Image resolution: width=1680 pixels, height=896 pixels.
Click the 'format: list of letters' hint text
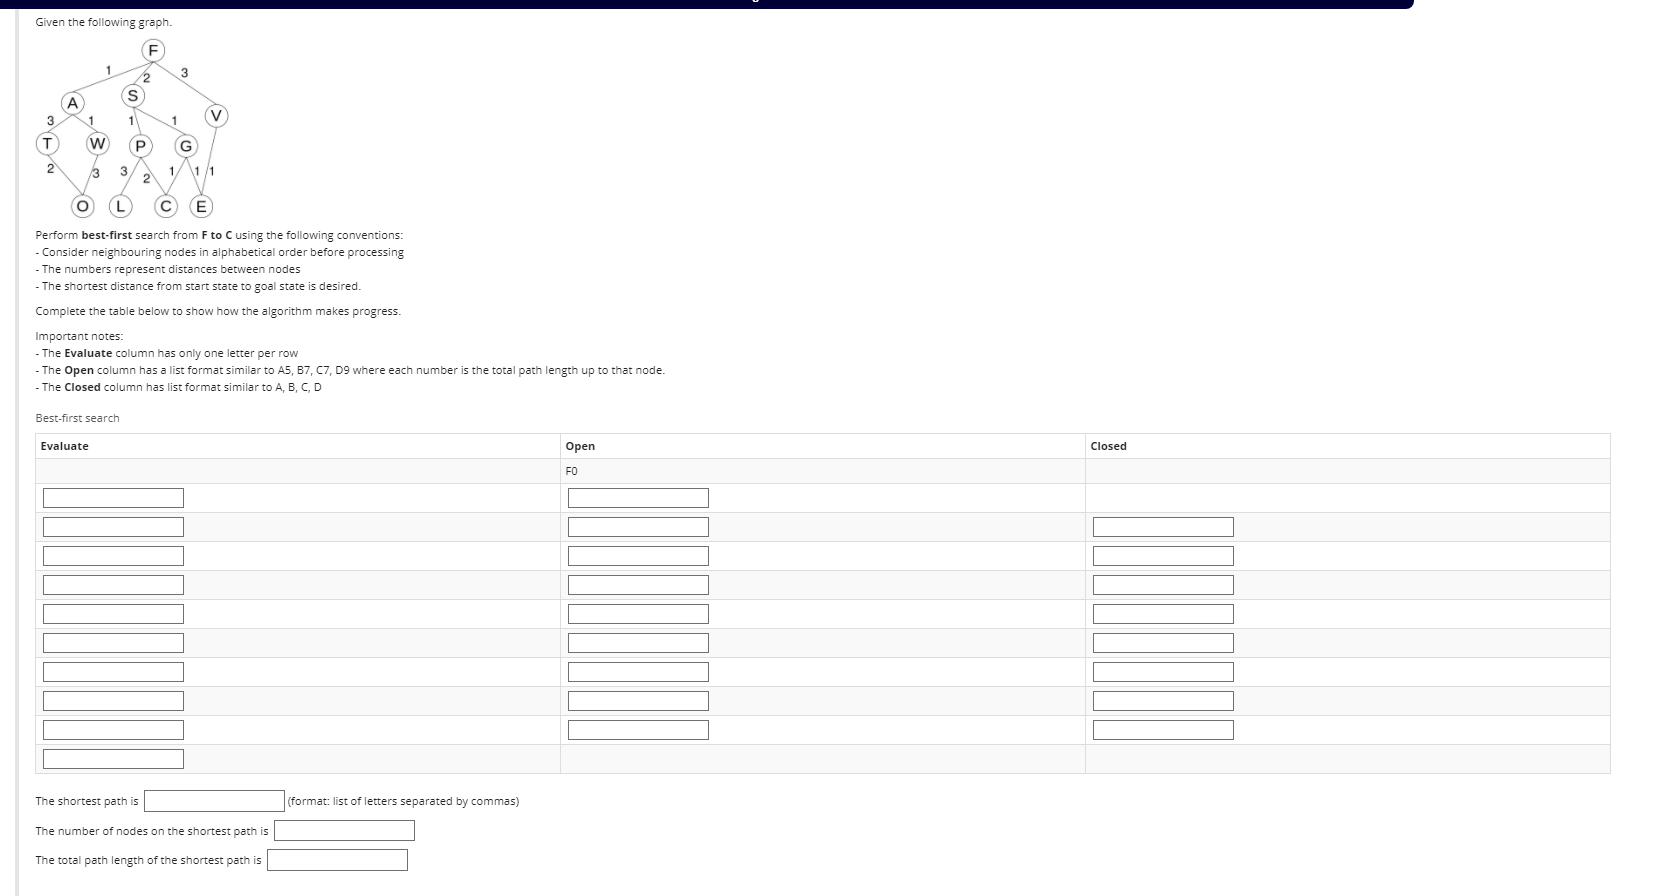[x=403, y=801]
